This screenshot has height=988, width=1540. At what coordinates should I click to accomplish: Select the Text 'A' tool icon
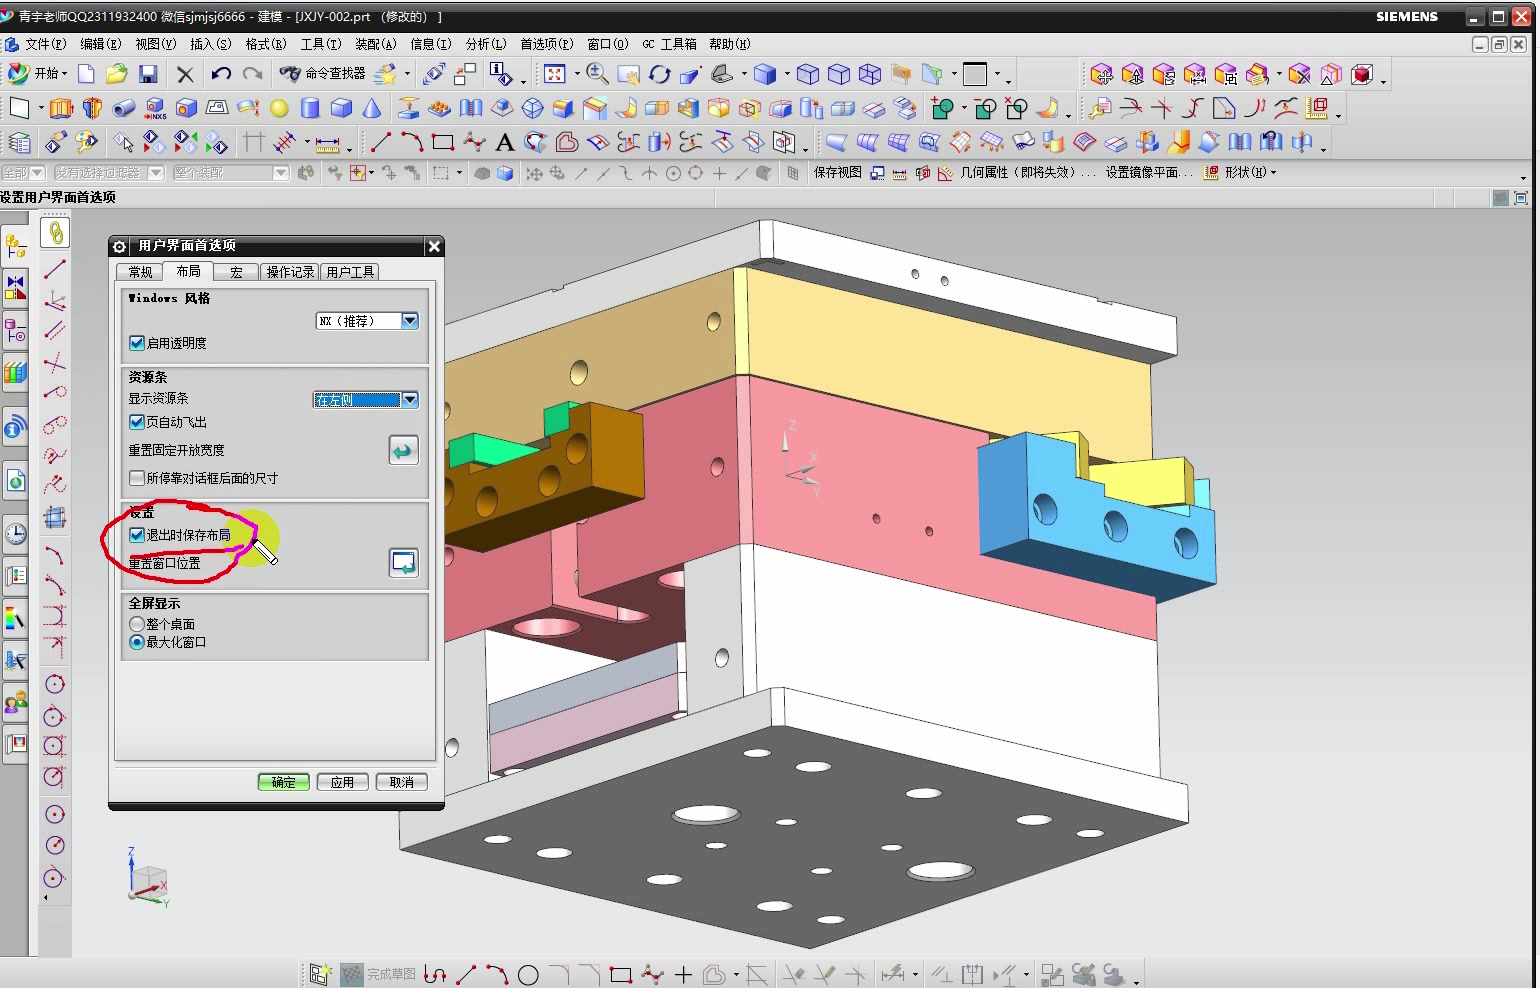[504, 143]
